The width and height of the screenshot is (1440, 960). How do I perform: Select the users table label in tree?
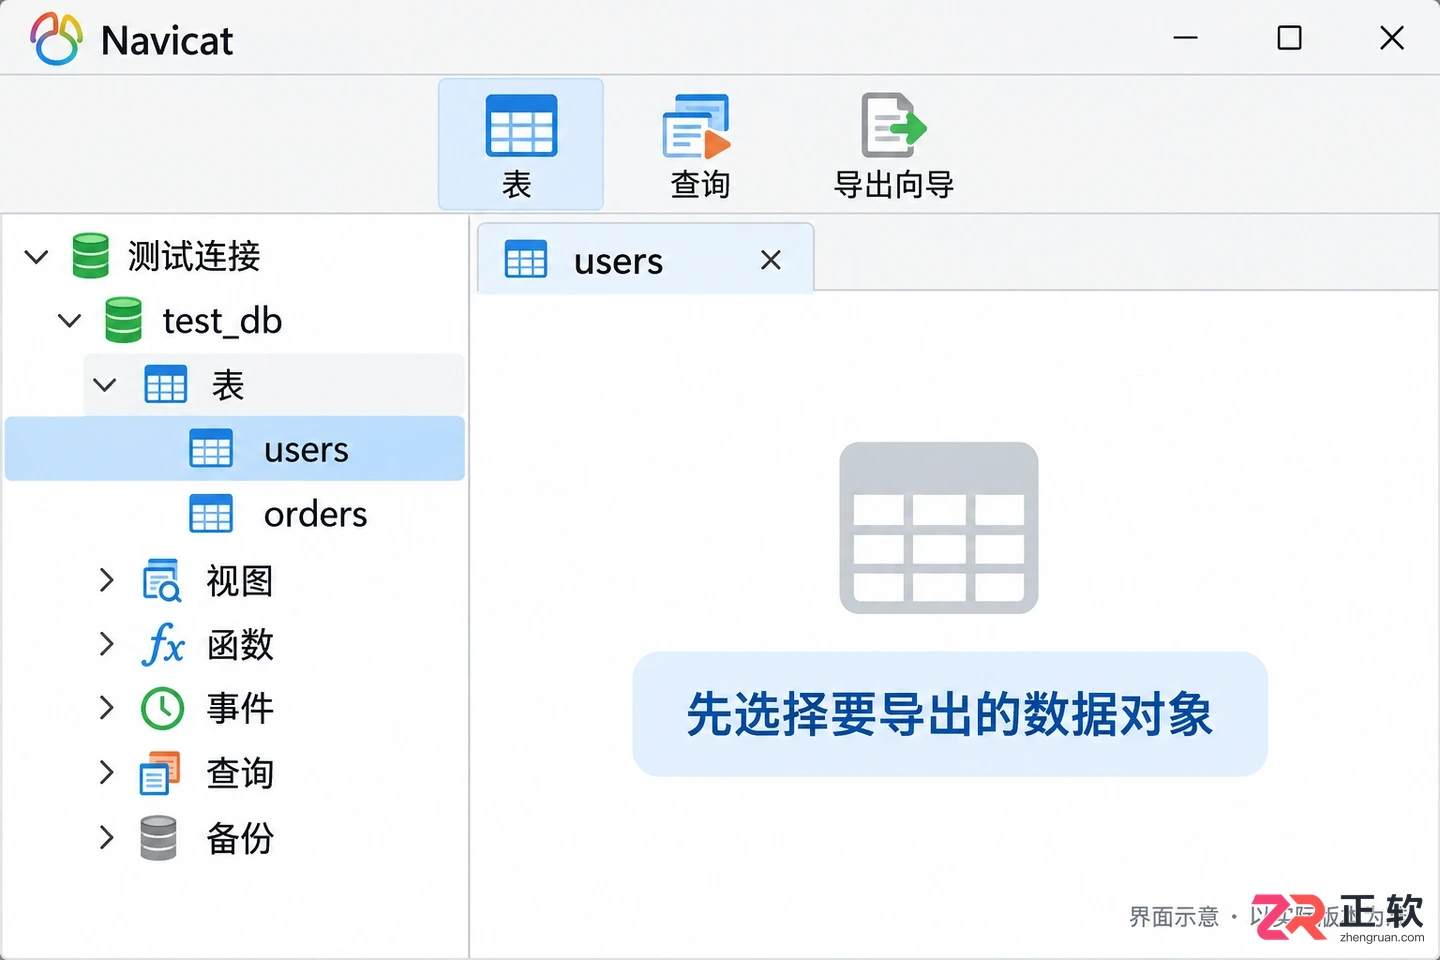tap(306, 450)
